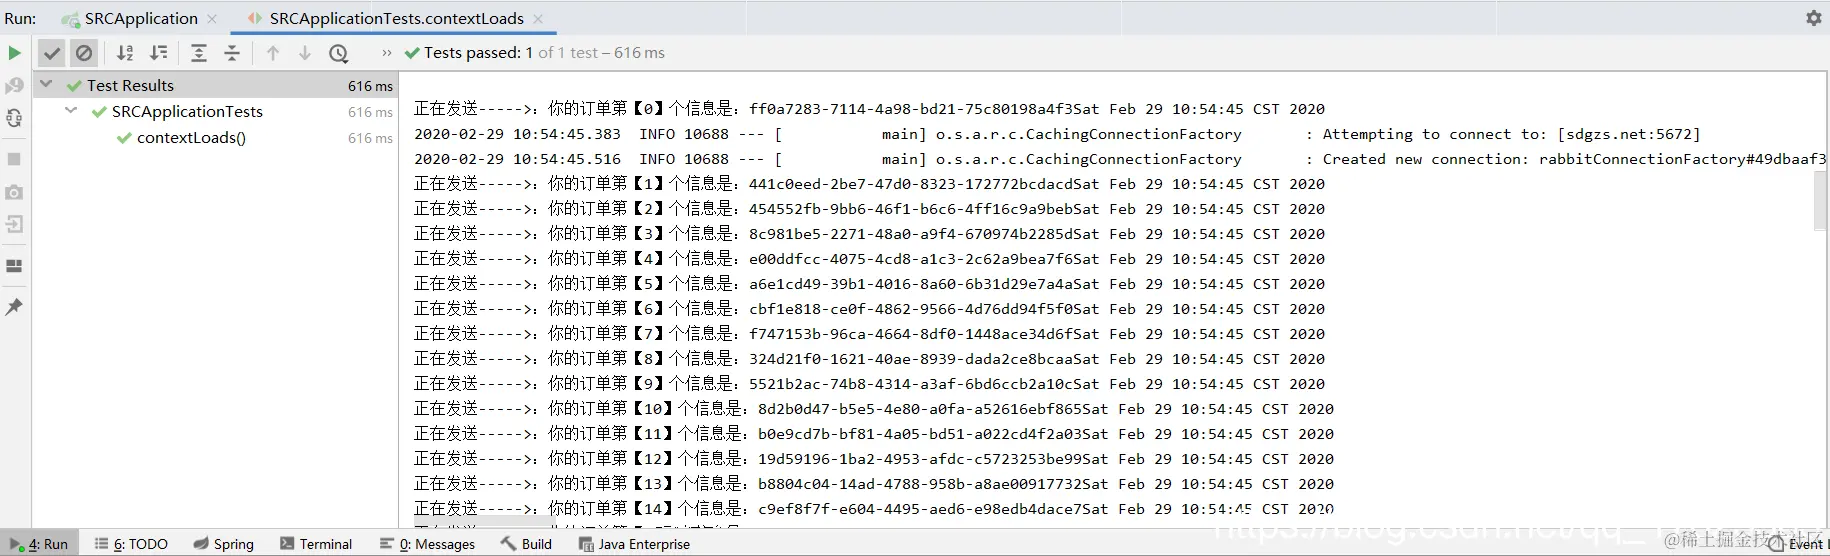Collapse the SRCApplicationTests node
The height and width of the screenshot is (556, 1830).
pyautogui.click(x=70, y=111)
